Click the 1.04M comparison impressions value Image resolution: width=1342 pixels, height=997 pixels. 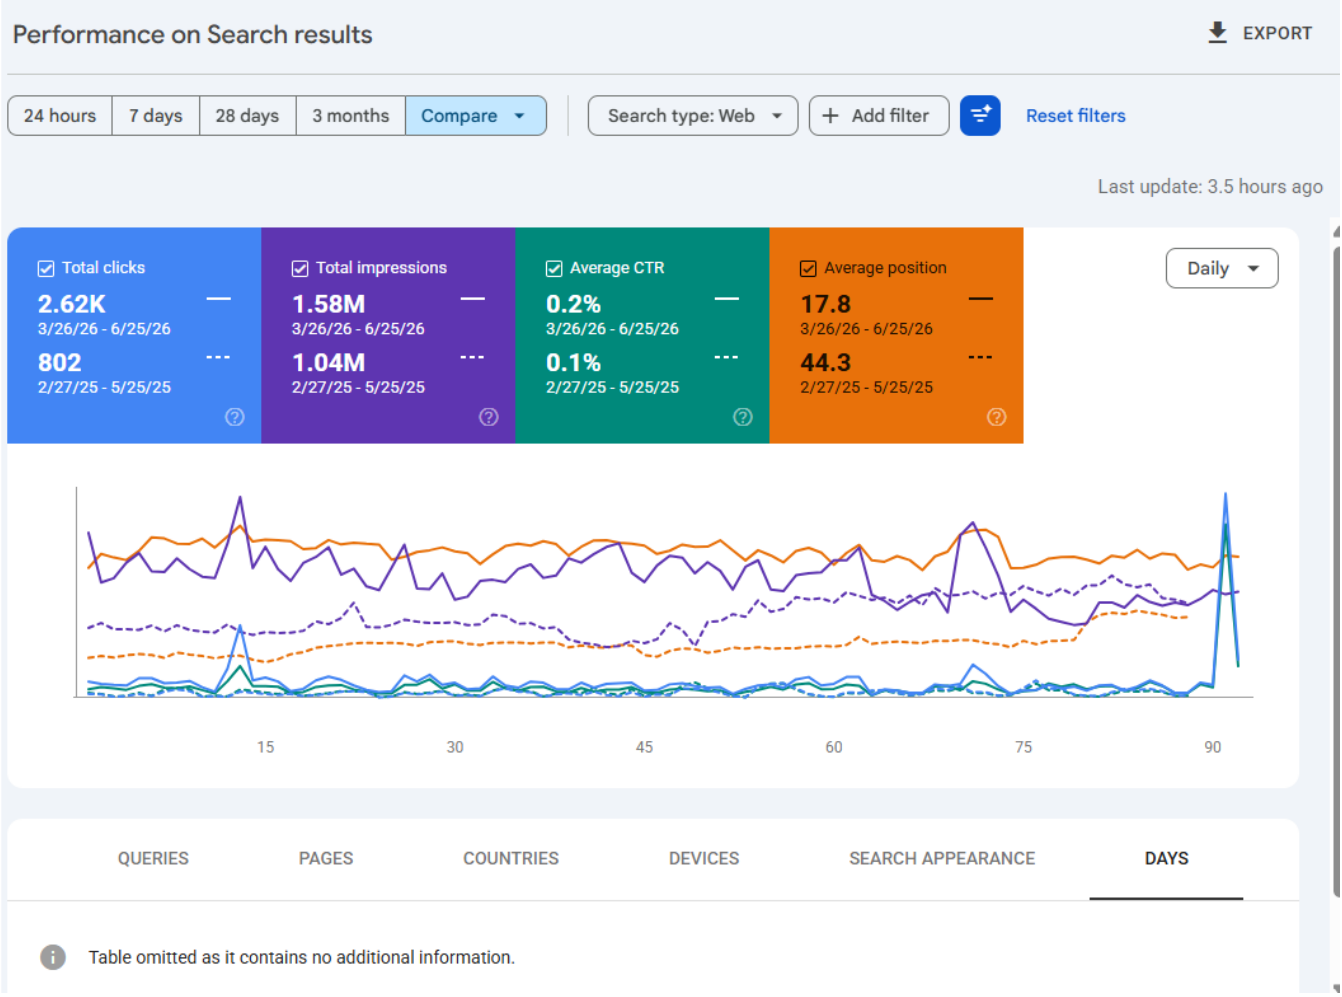(x=329, y=363)
